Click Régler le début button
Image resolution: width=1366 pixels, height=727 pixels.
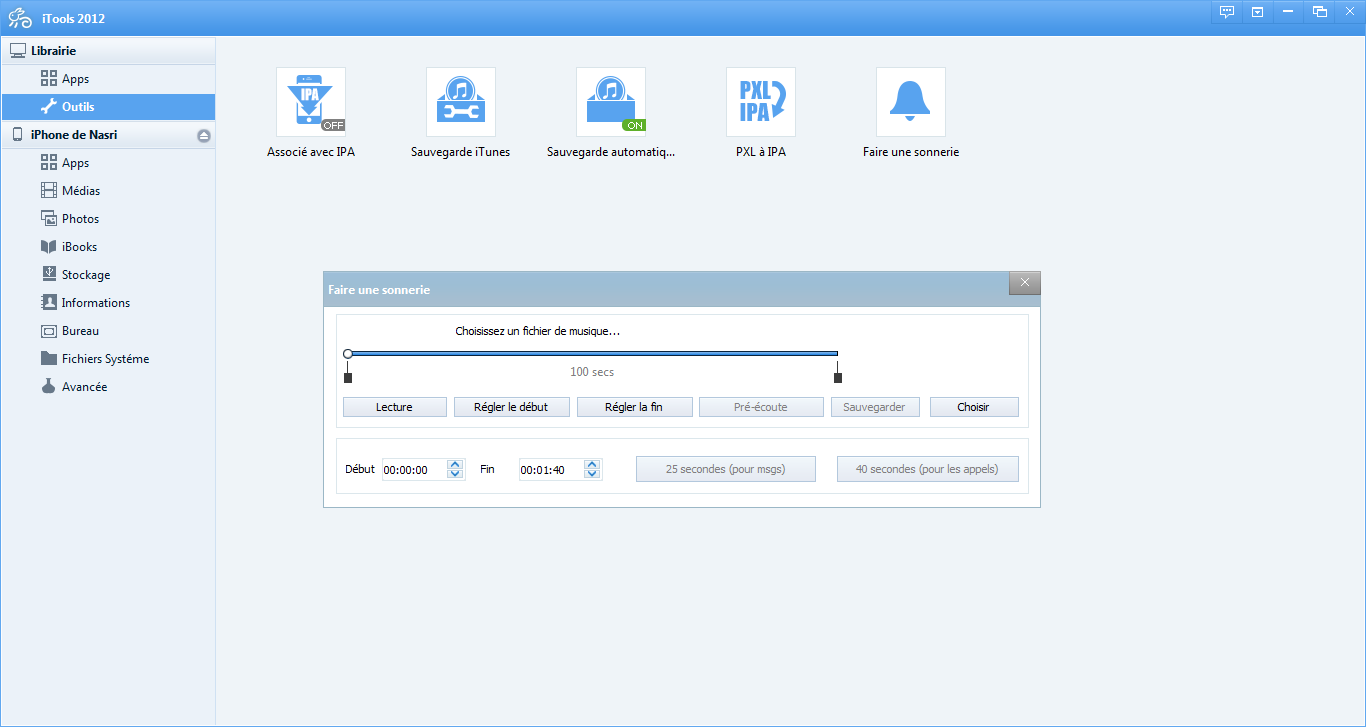click(x=512, y=407)
